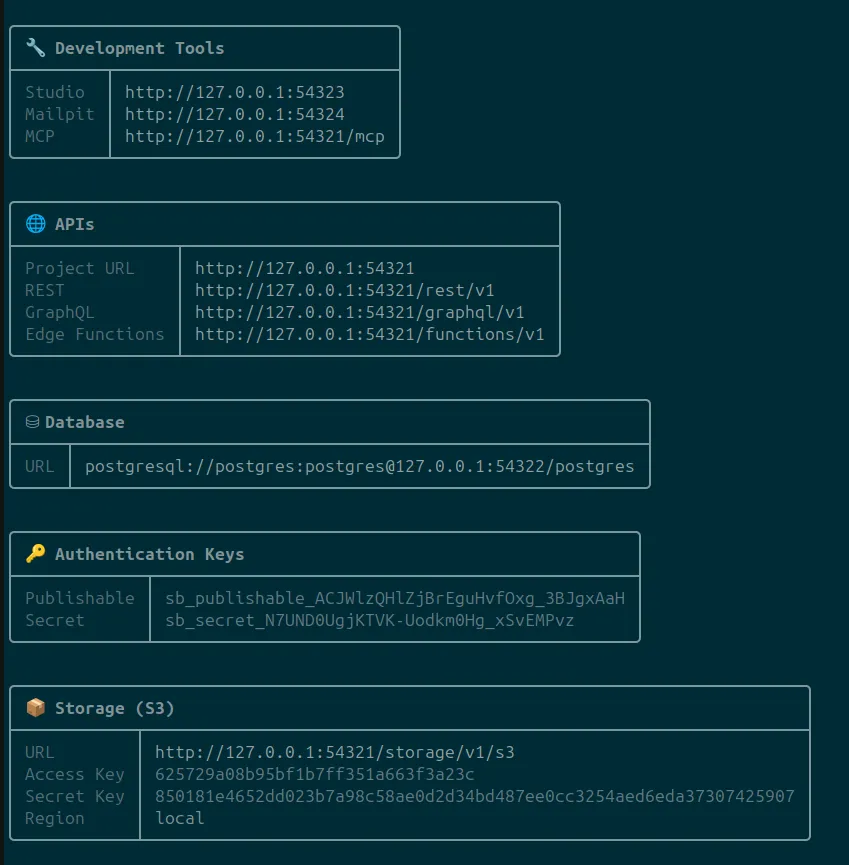Click the APIs section header
This screenshot has height=865, width=849.
(75, 224)
